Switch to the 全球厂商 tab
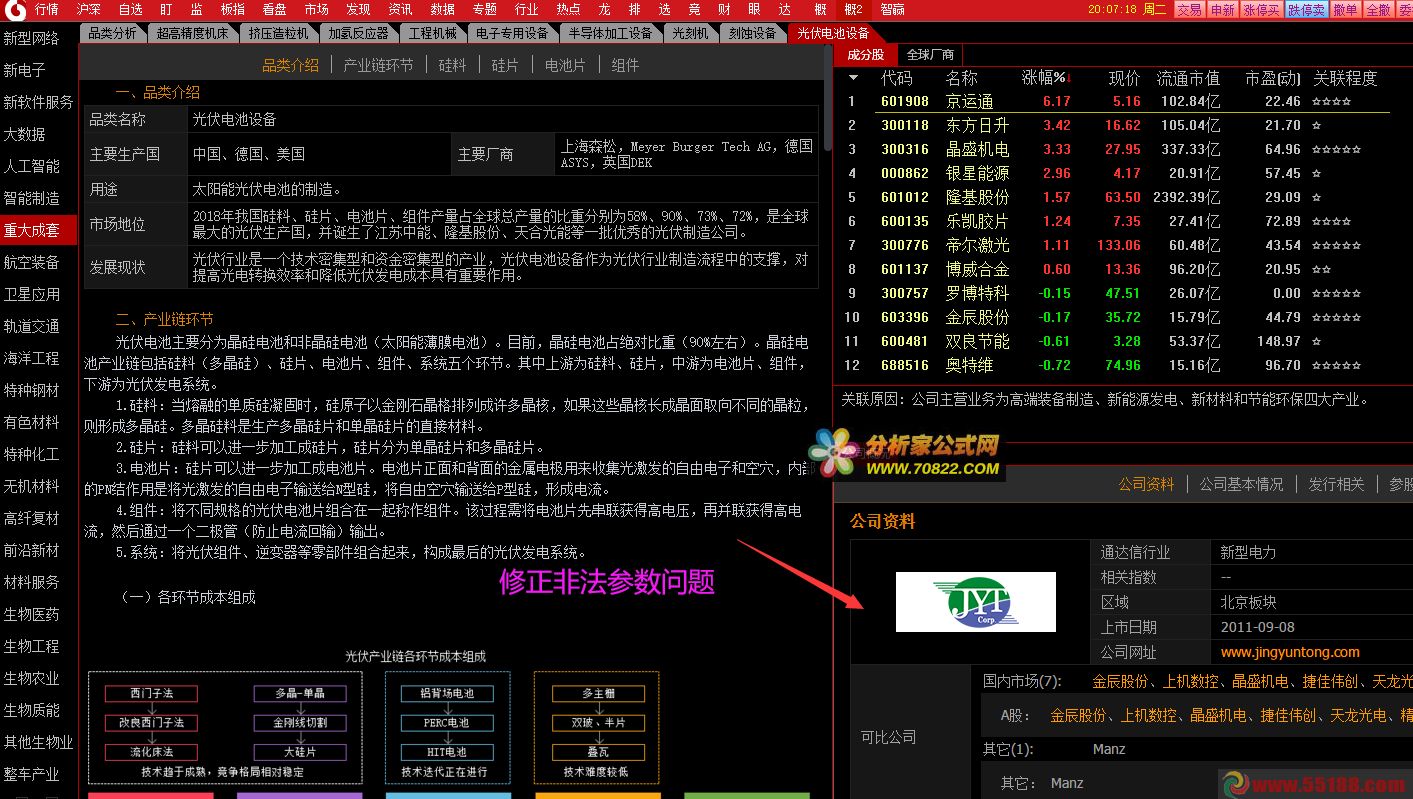Image resolution: width=1413 pixels, height=799 pixels. click(x=930, y=54)
